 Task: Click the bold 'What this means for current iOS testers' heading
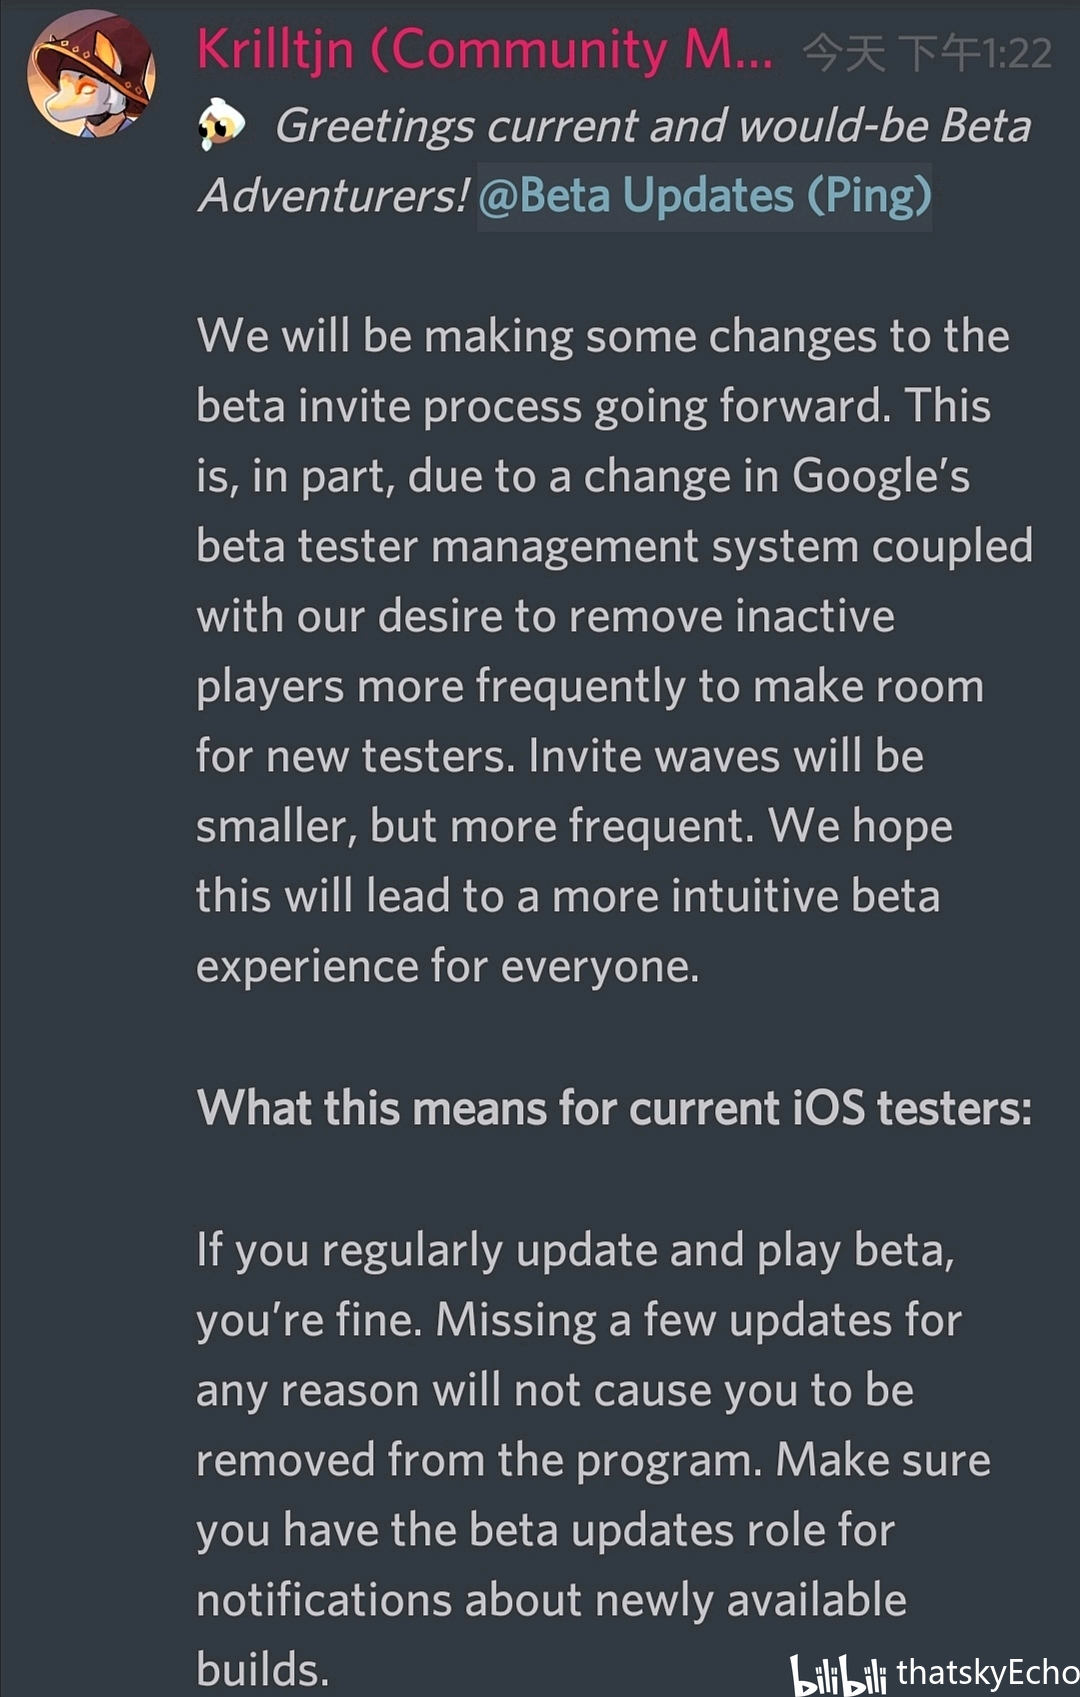[x=614, y=1108]
